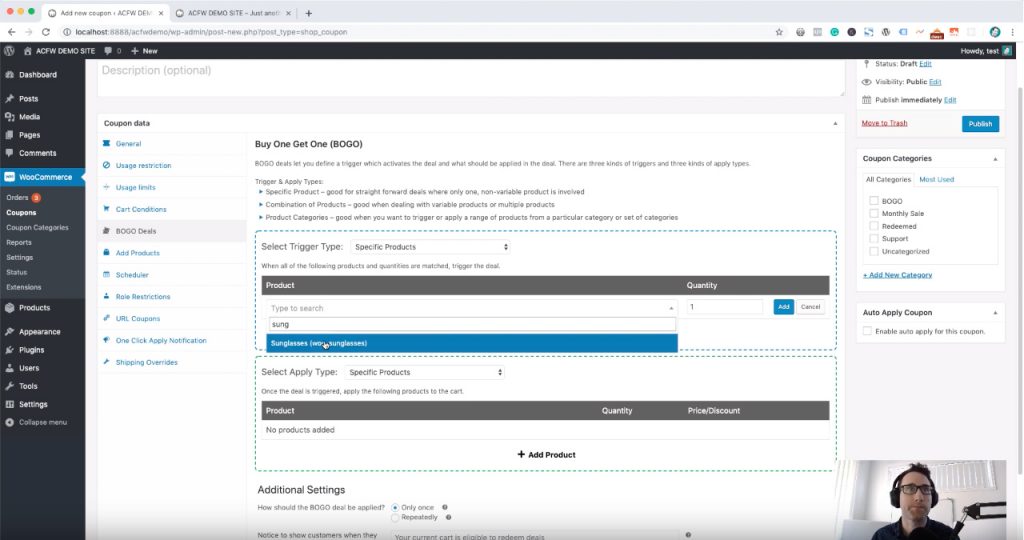Click the blue Add button
The image size is (1024, 540).
point(784,306)
